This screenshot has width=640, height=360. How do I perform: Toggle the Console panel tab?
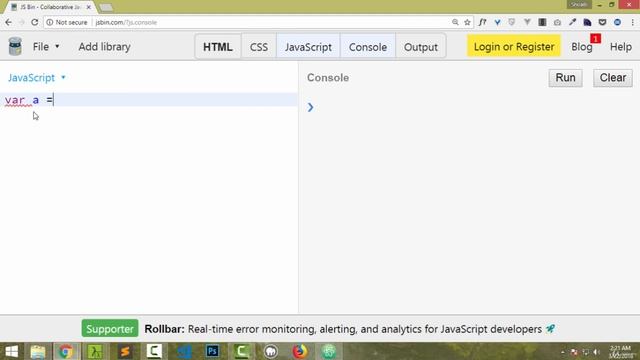368,47
